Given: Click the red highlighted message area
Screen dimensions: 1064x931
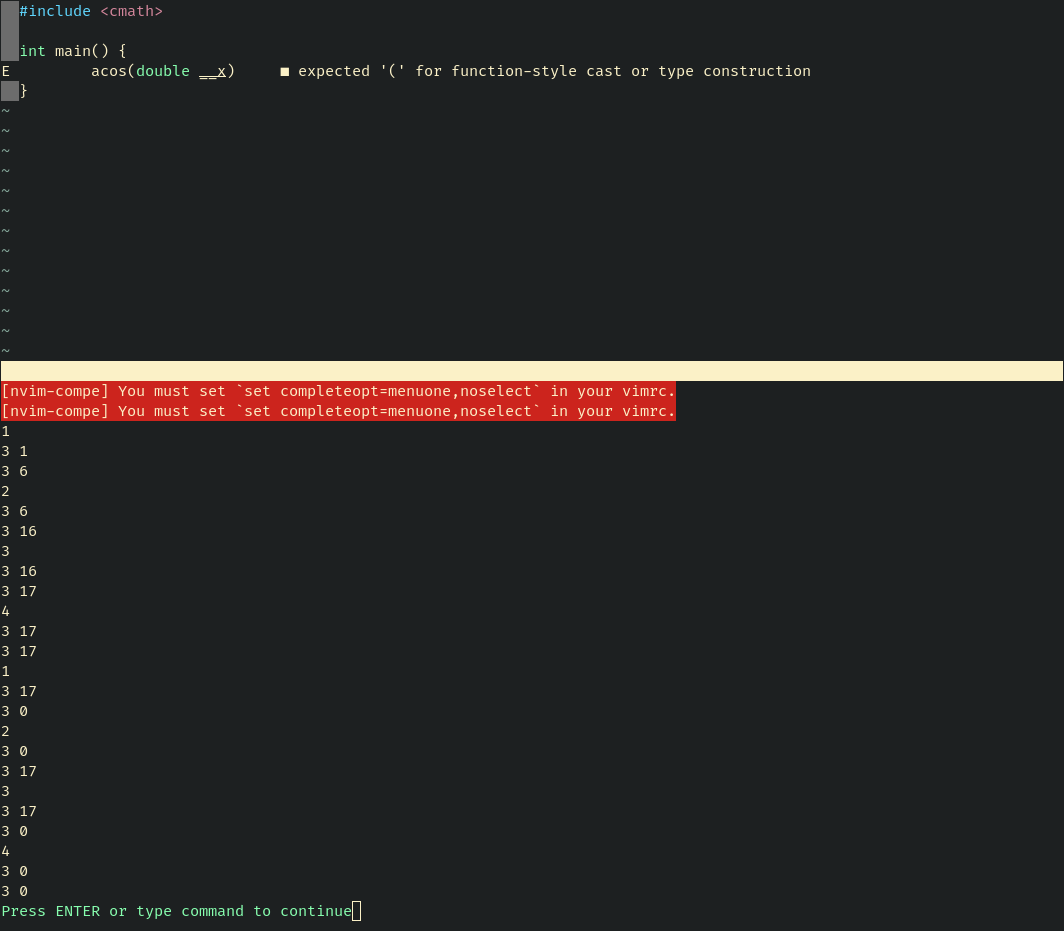Looking at the screenshot, I should (337, 401).
